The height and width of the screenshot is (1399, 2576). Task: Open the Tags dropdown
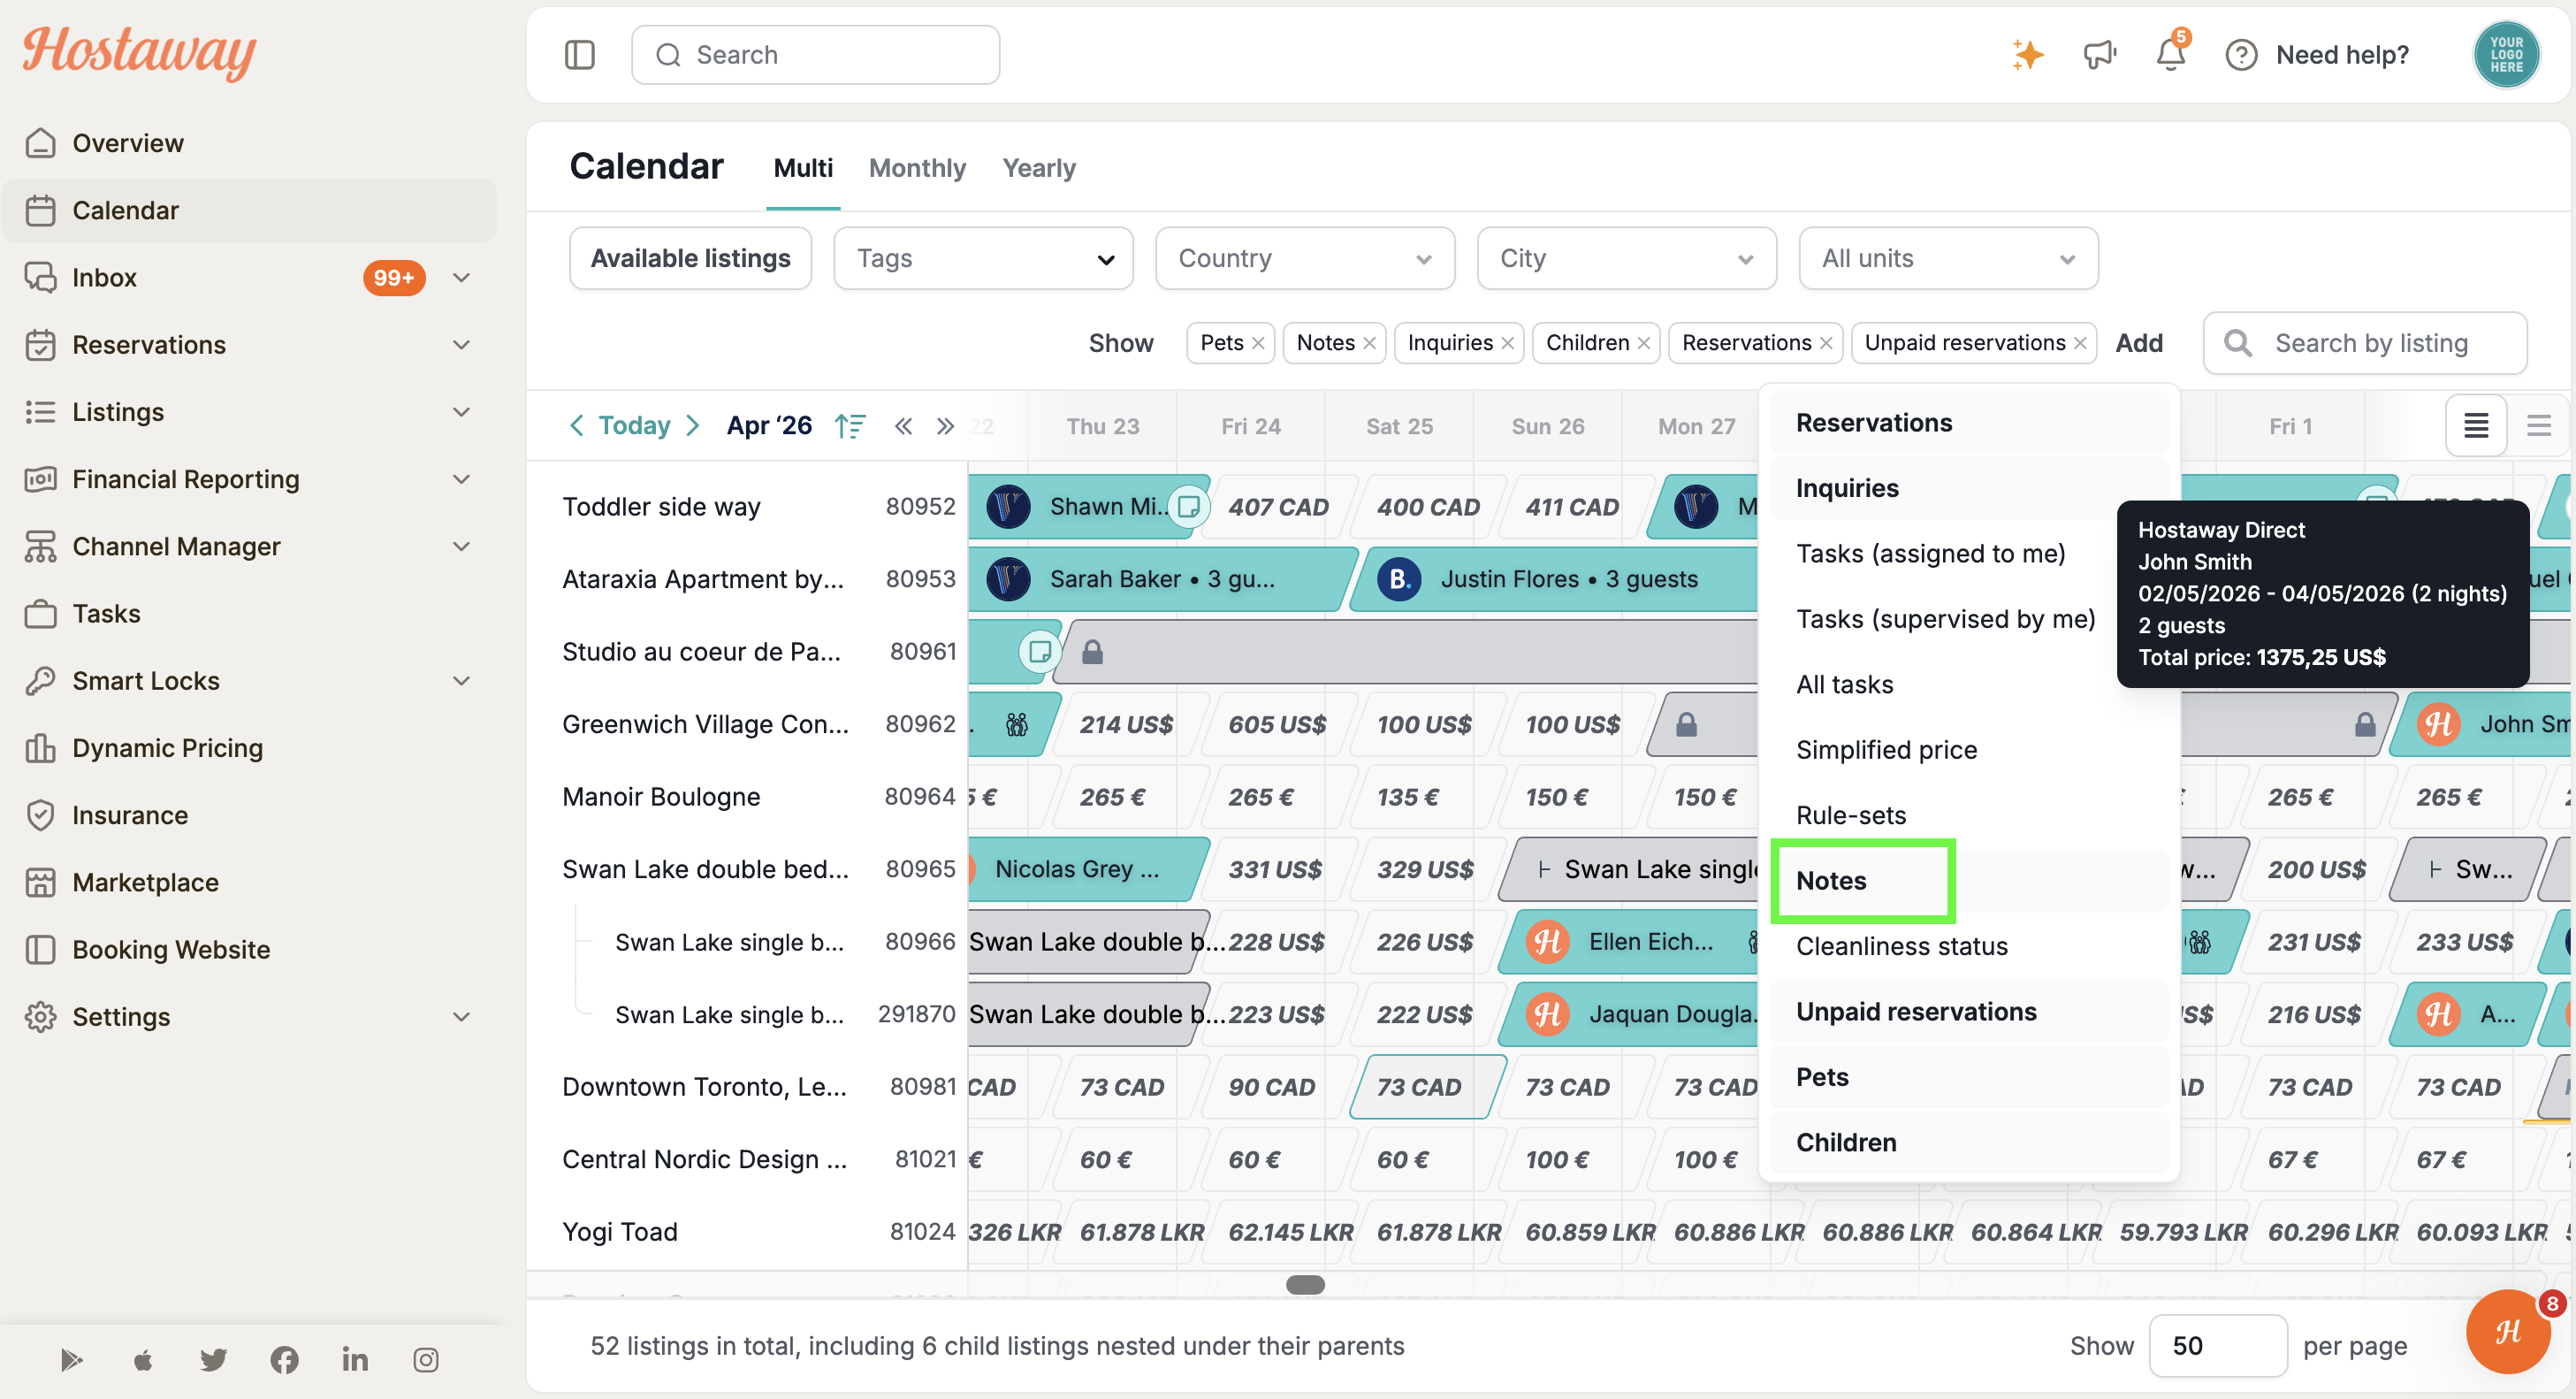[983, 259]
